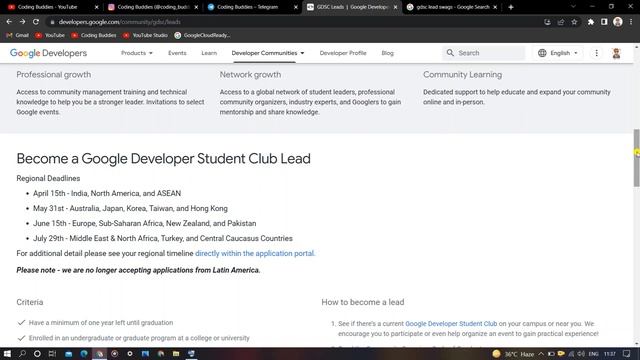Open the Chrome profile avatar
This screenshot has width=640, height=360.
click(x=618, y=22)
